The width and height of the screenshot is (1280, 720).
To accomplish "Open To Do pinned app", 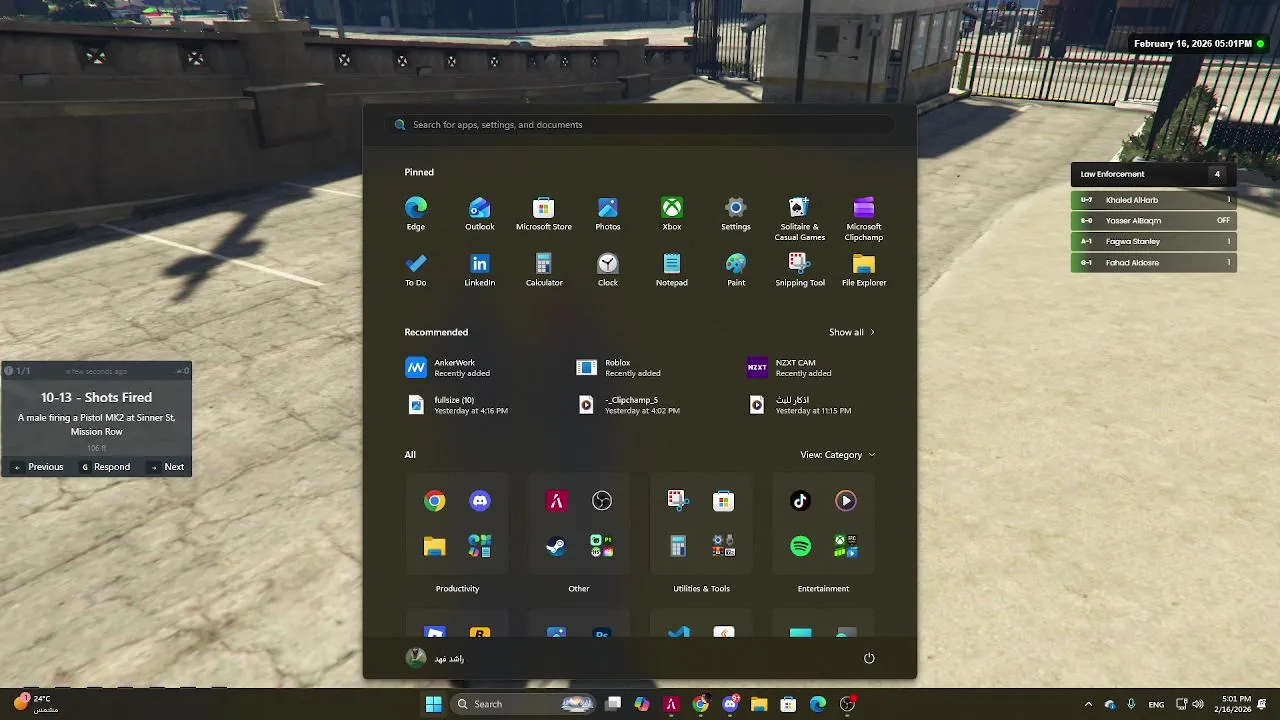I will point(416,269).
